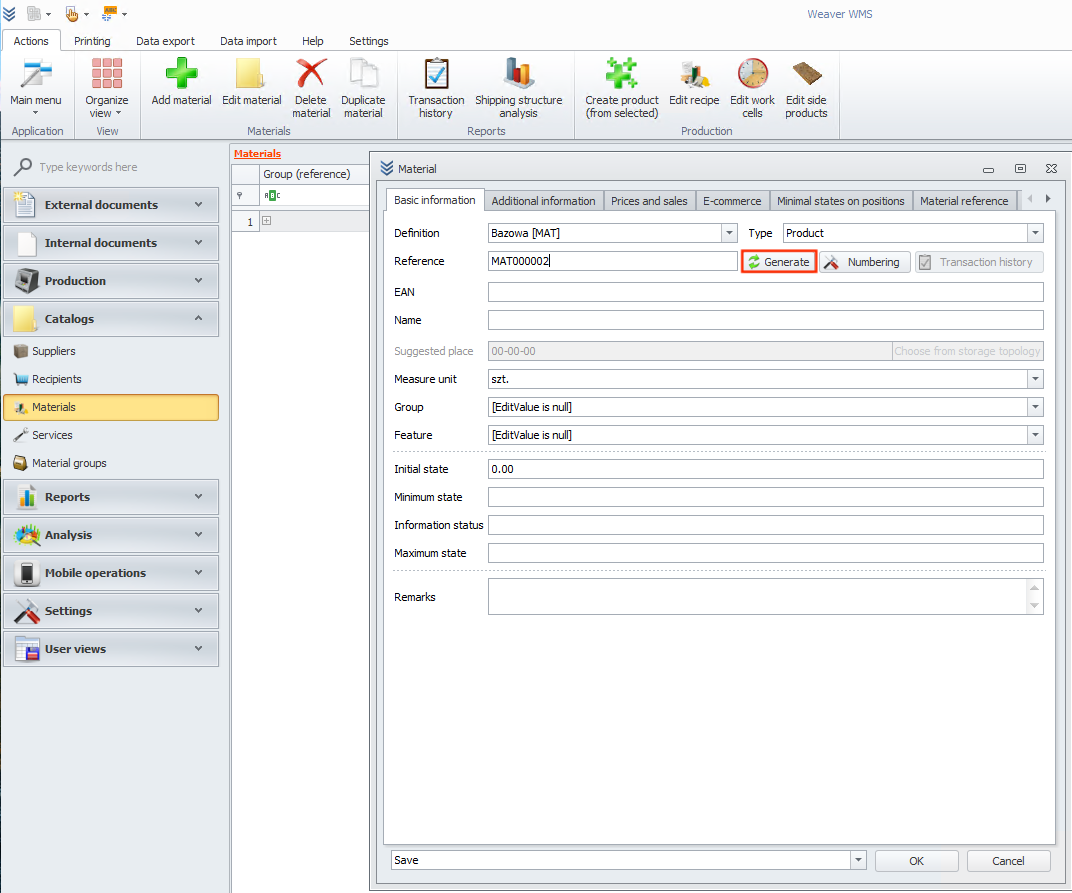This screenshot has width=1072, height=893.
Task: Click the Weaver logo in title bar
Action: pyautogui.click(x=9, y=14)
